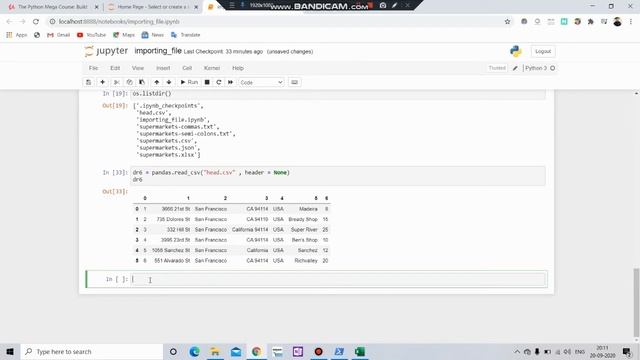Switch to the Home Page tab

(x=152, y=7)
